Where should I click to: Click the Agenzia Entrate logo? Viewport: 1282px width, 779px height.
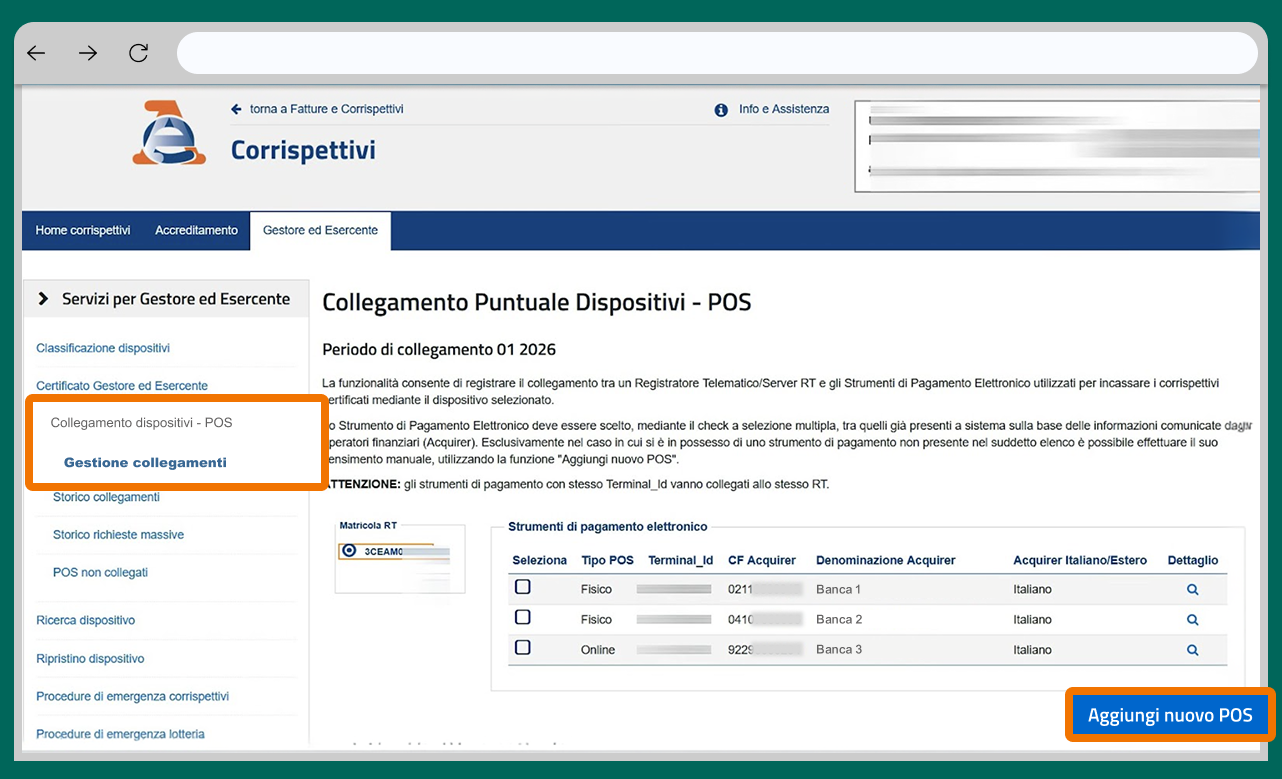pos(169,133)
